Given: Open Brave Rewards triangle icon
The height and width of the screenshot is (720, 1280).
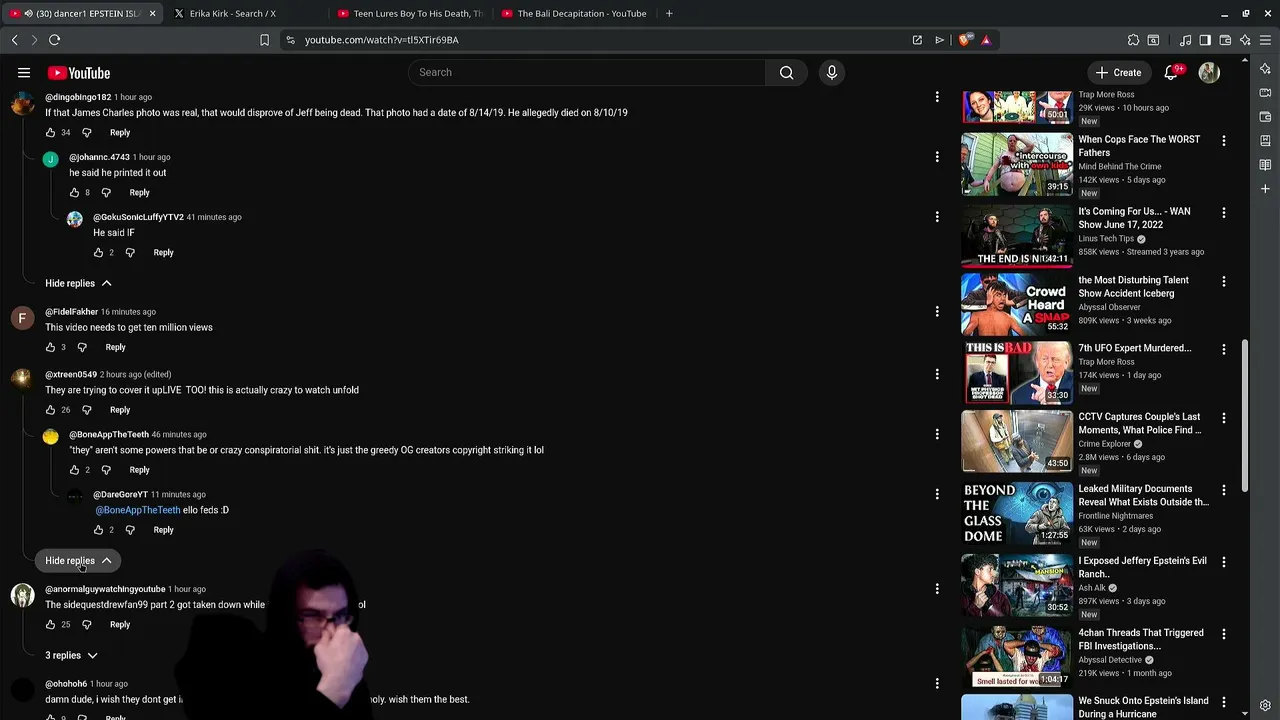Looking at the screenshot, I should click(x=986, y=40).
